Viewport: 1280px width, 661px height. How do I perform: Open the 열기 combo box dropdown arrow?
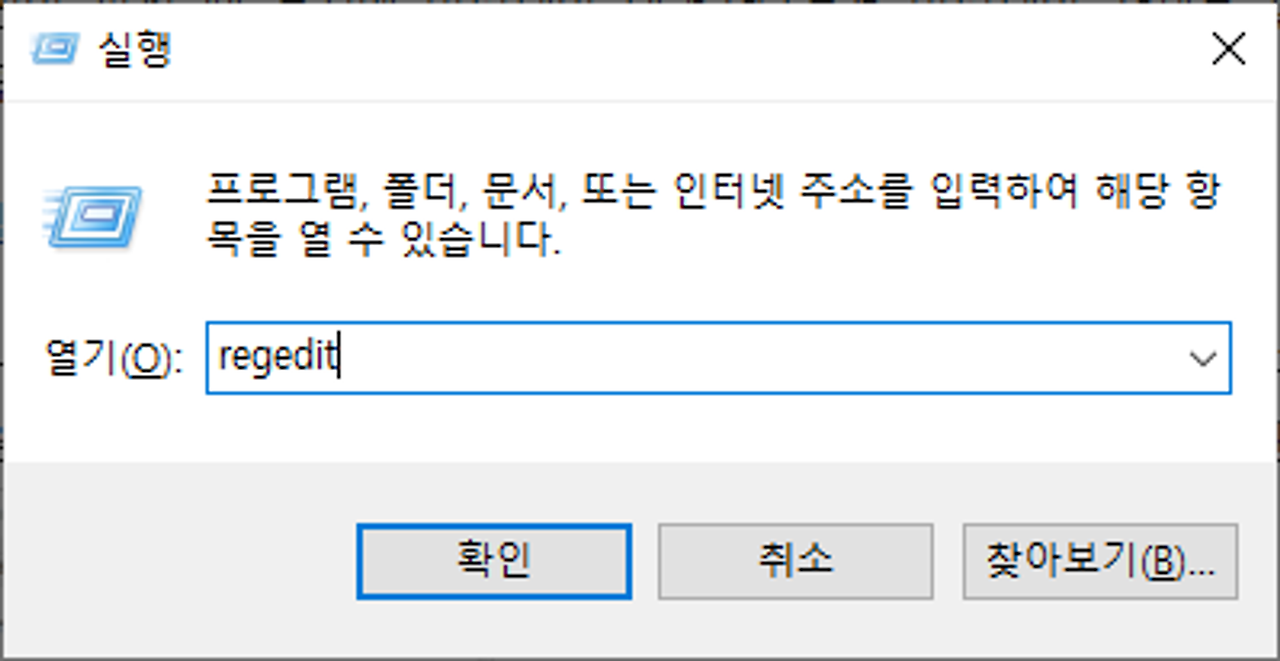click(1203, 357)
